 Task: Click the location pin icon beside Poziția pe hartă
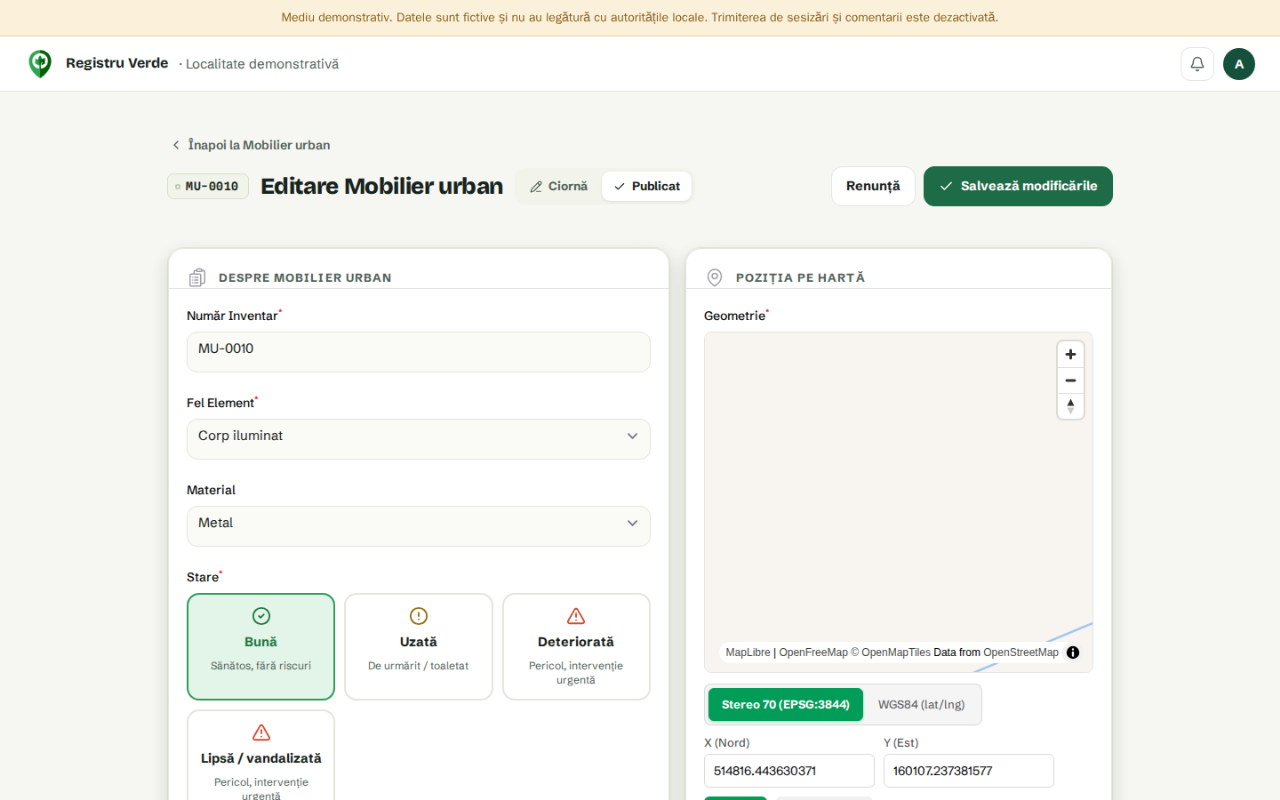coord(715,277)
